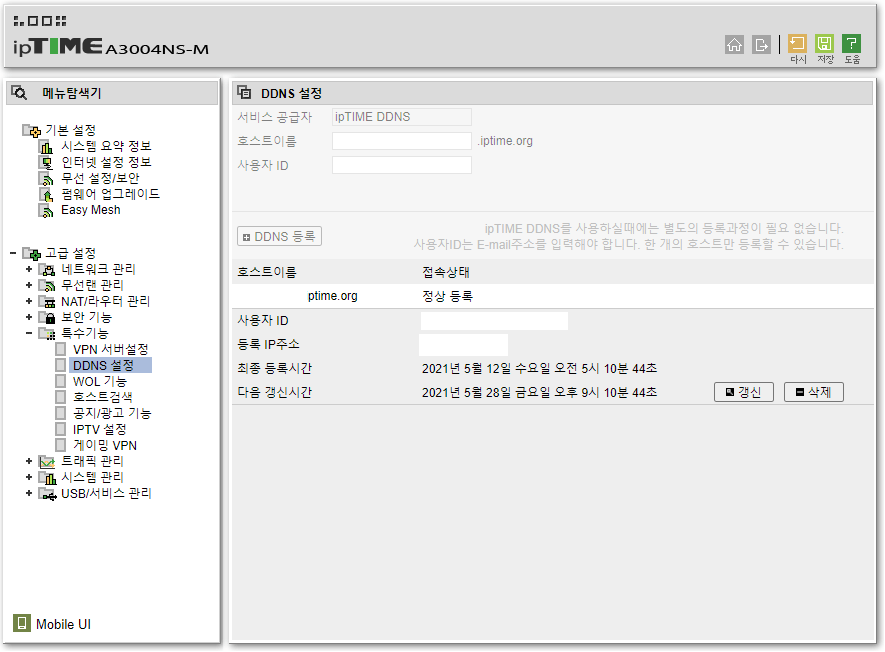Click the 시스템 관리 folder icon
Screen dimensions: 885x652
coord(47,478)
